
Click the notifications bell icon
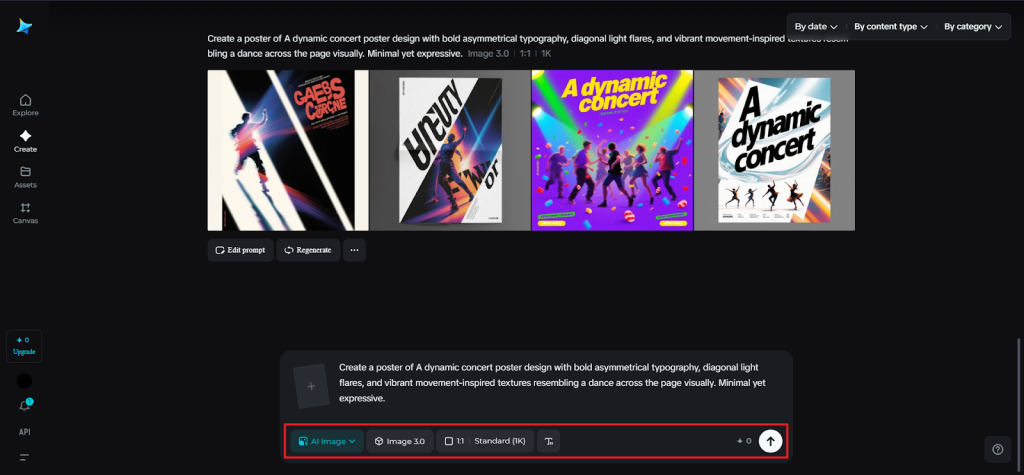(25, 406)
